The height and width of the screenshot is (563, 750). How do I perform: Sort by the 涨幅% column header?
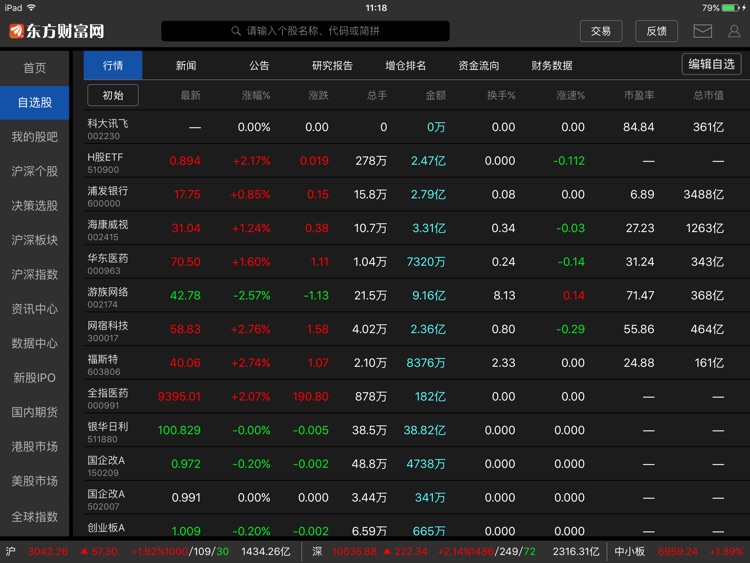pos(256,95)
